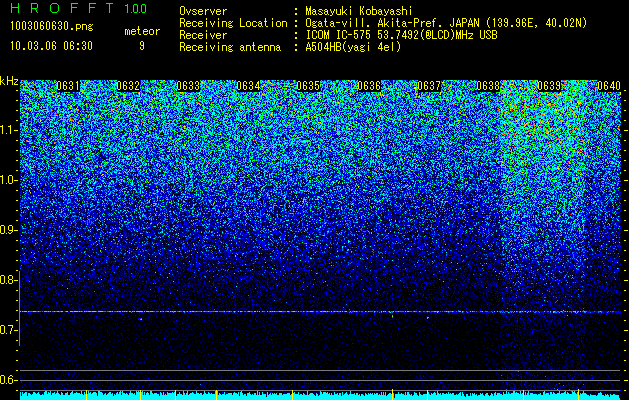Screen dimensions: 629x400
Task: Click the 0640 time label
Action: (609, 86)
